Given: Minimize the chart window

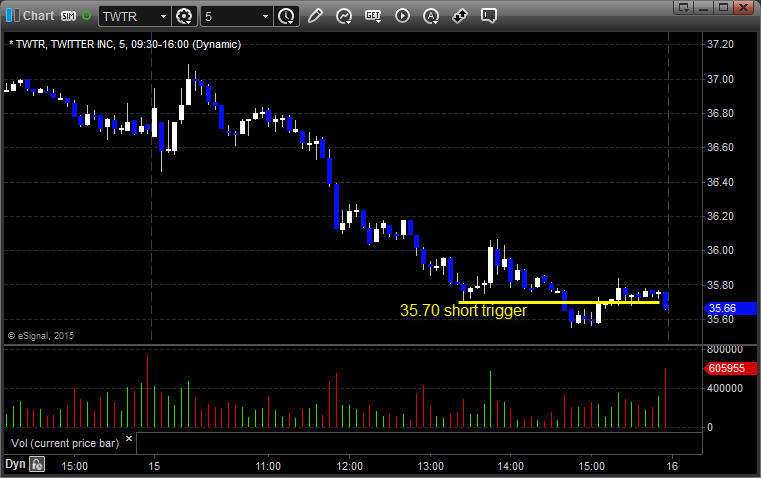Looking at the screenshot, I should click(x=703, y=7).
